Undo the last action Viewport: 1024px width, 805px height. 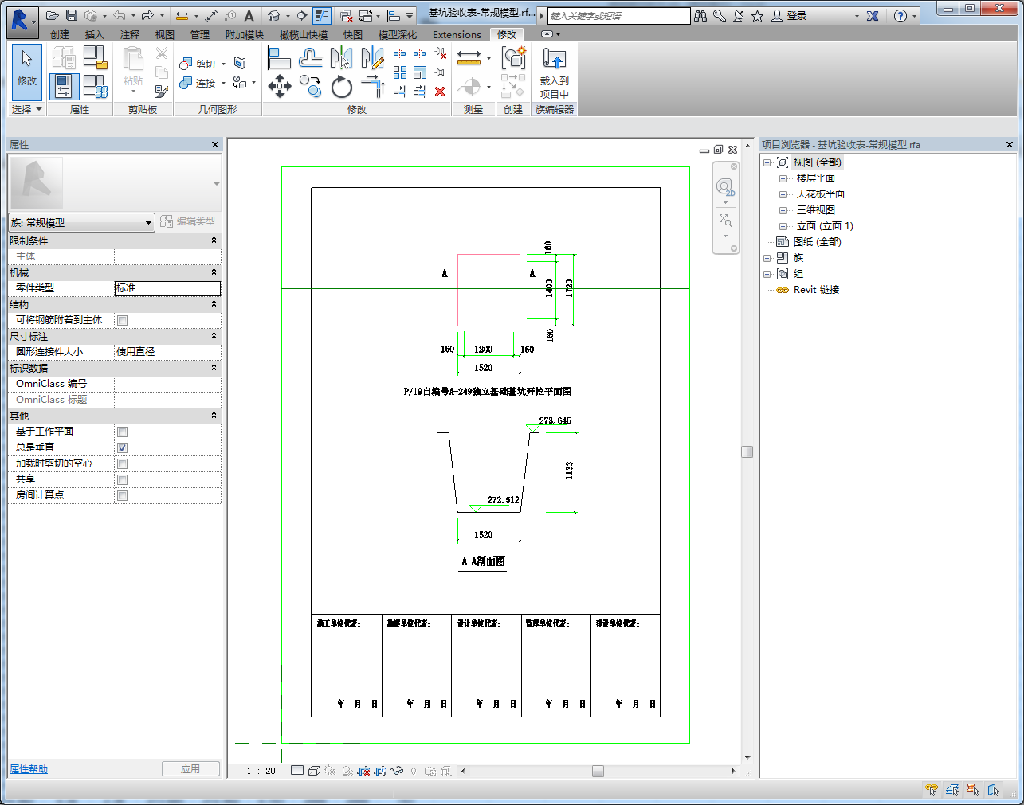(x=119, y=16)
